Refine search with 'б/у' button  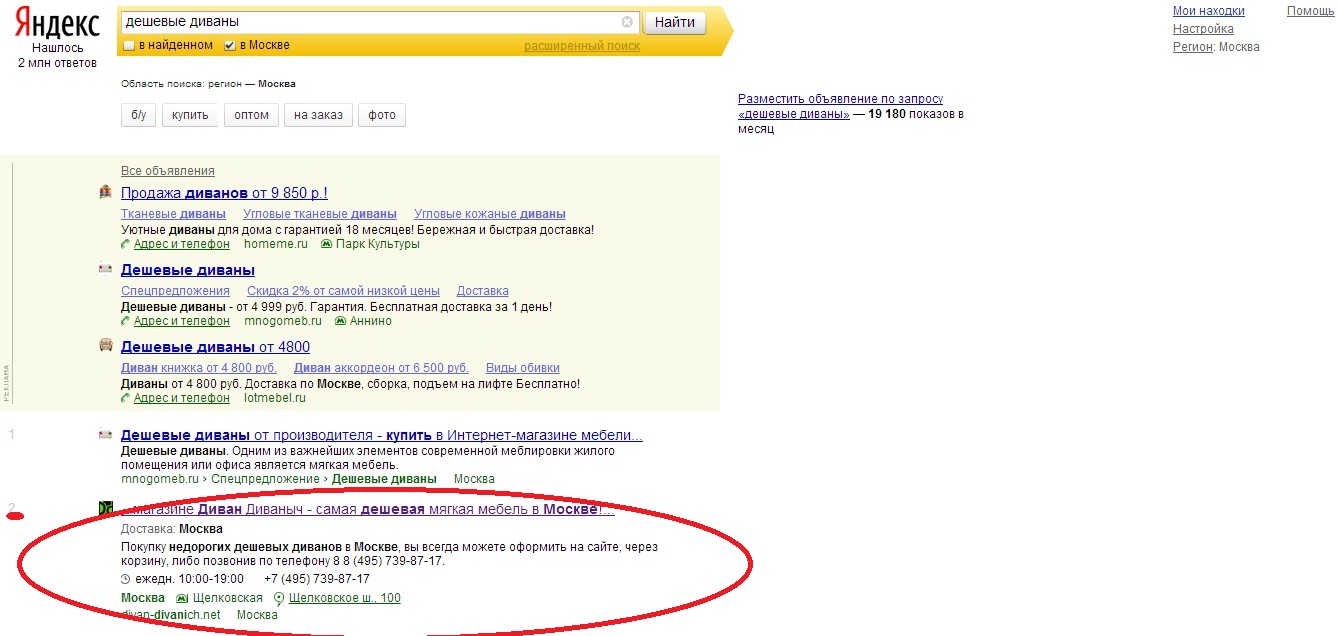click(x=138, y=115)
